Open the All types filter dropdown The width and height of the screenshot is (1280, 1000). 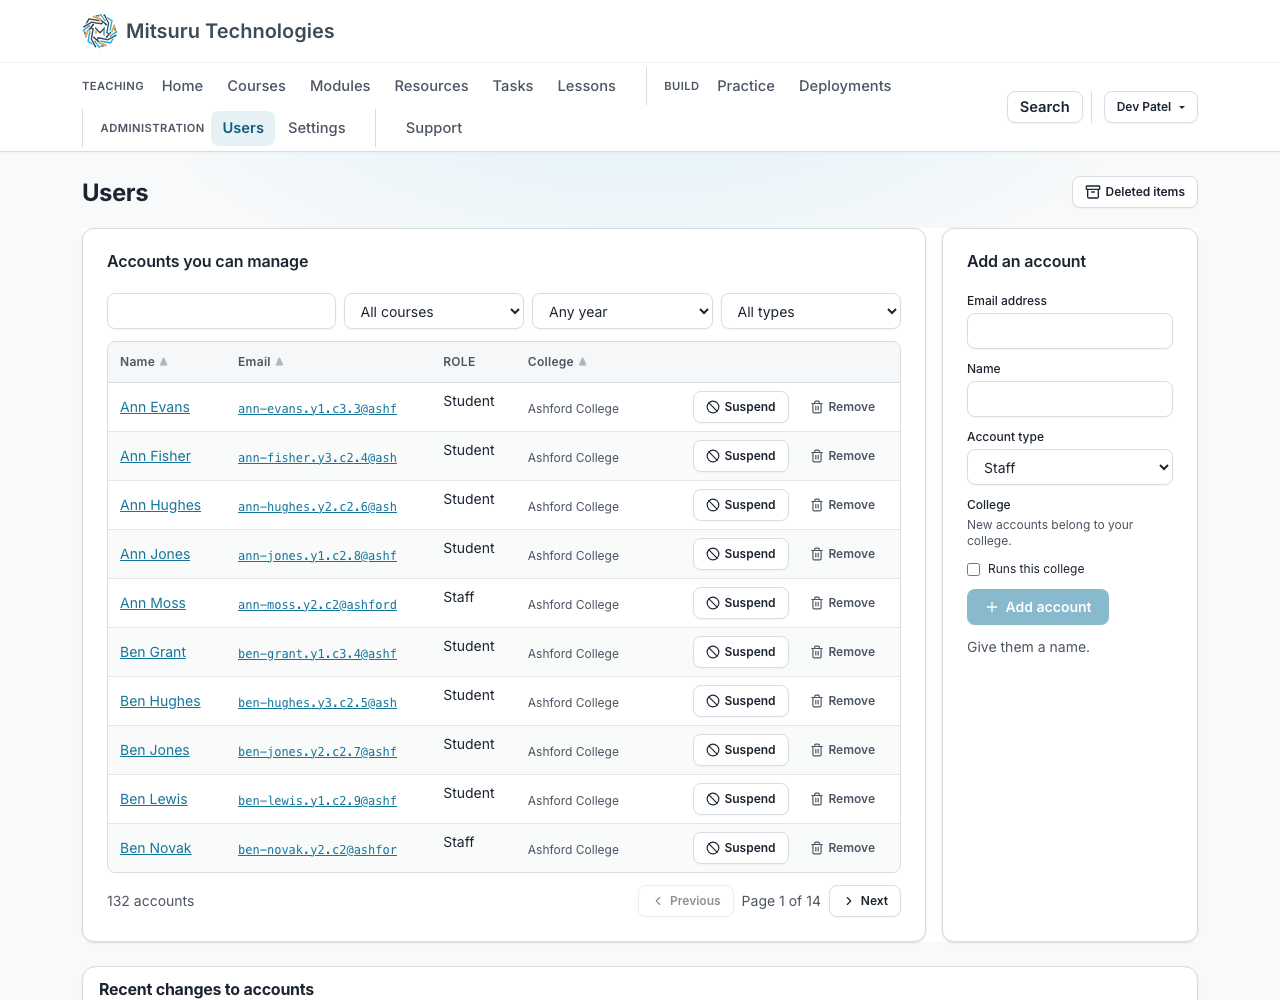tap(811, 311)
